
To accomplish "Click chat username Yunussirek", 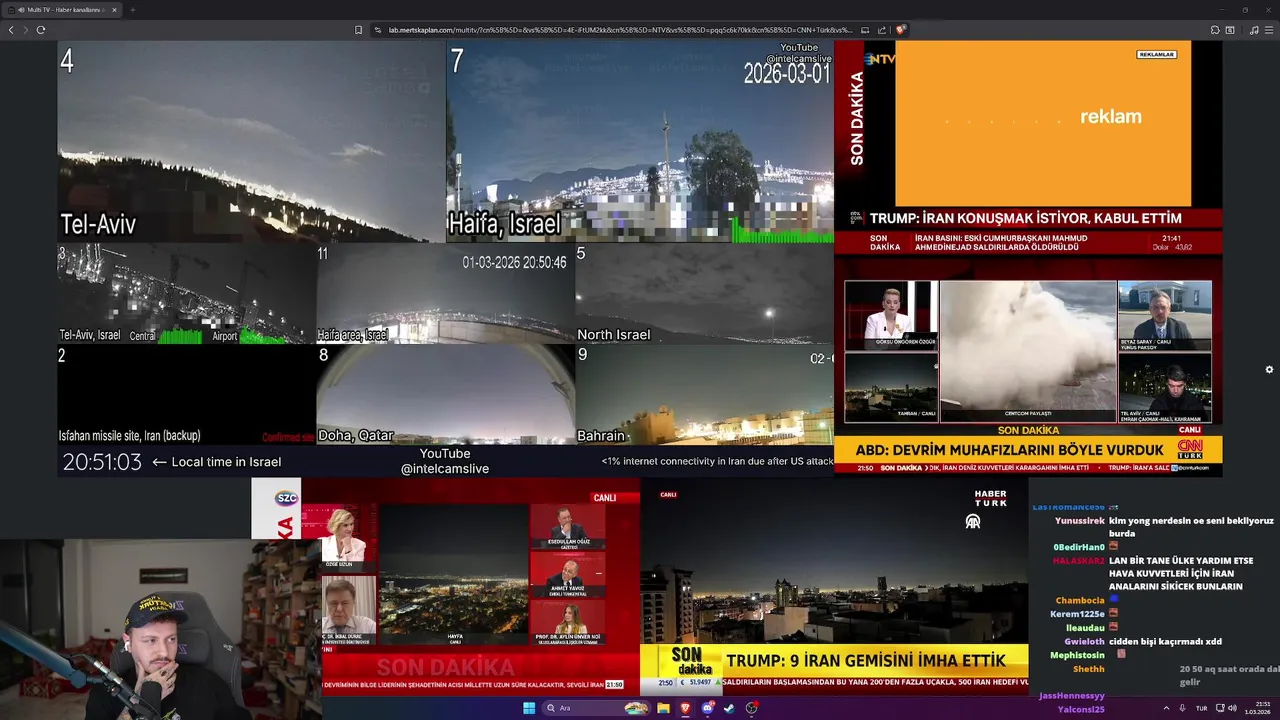I will click(1079, 521).
